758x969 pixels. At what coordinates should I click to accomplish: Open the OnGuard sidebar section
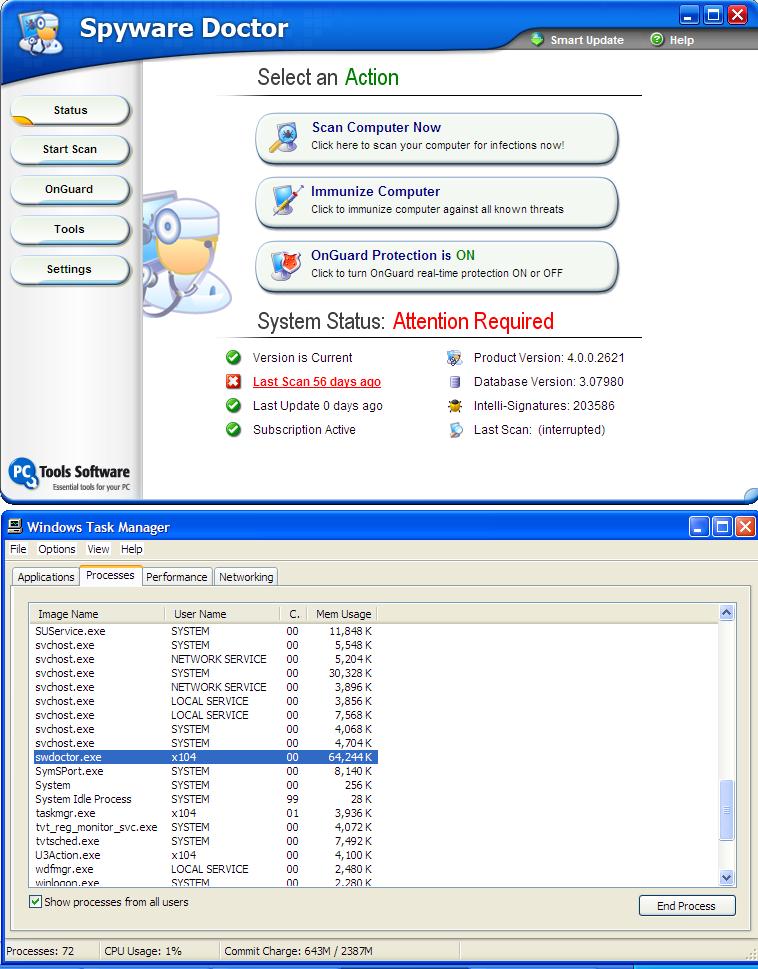70,190
